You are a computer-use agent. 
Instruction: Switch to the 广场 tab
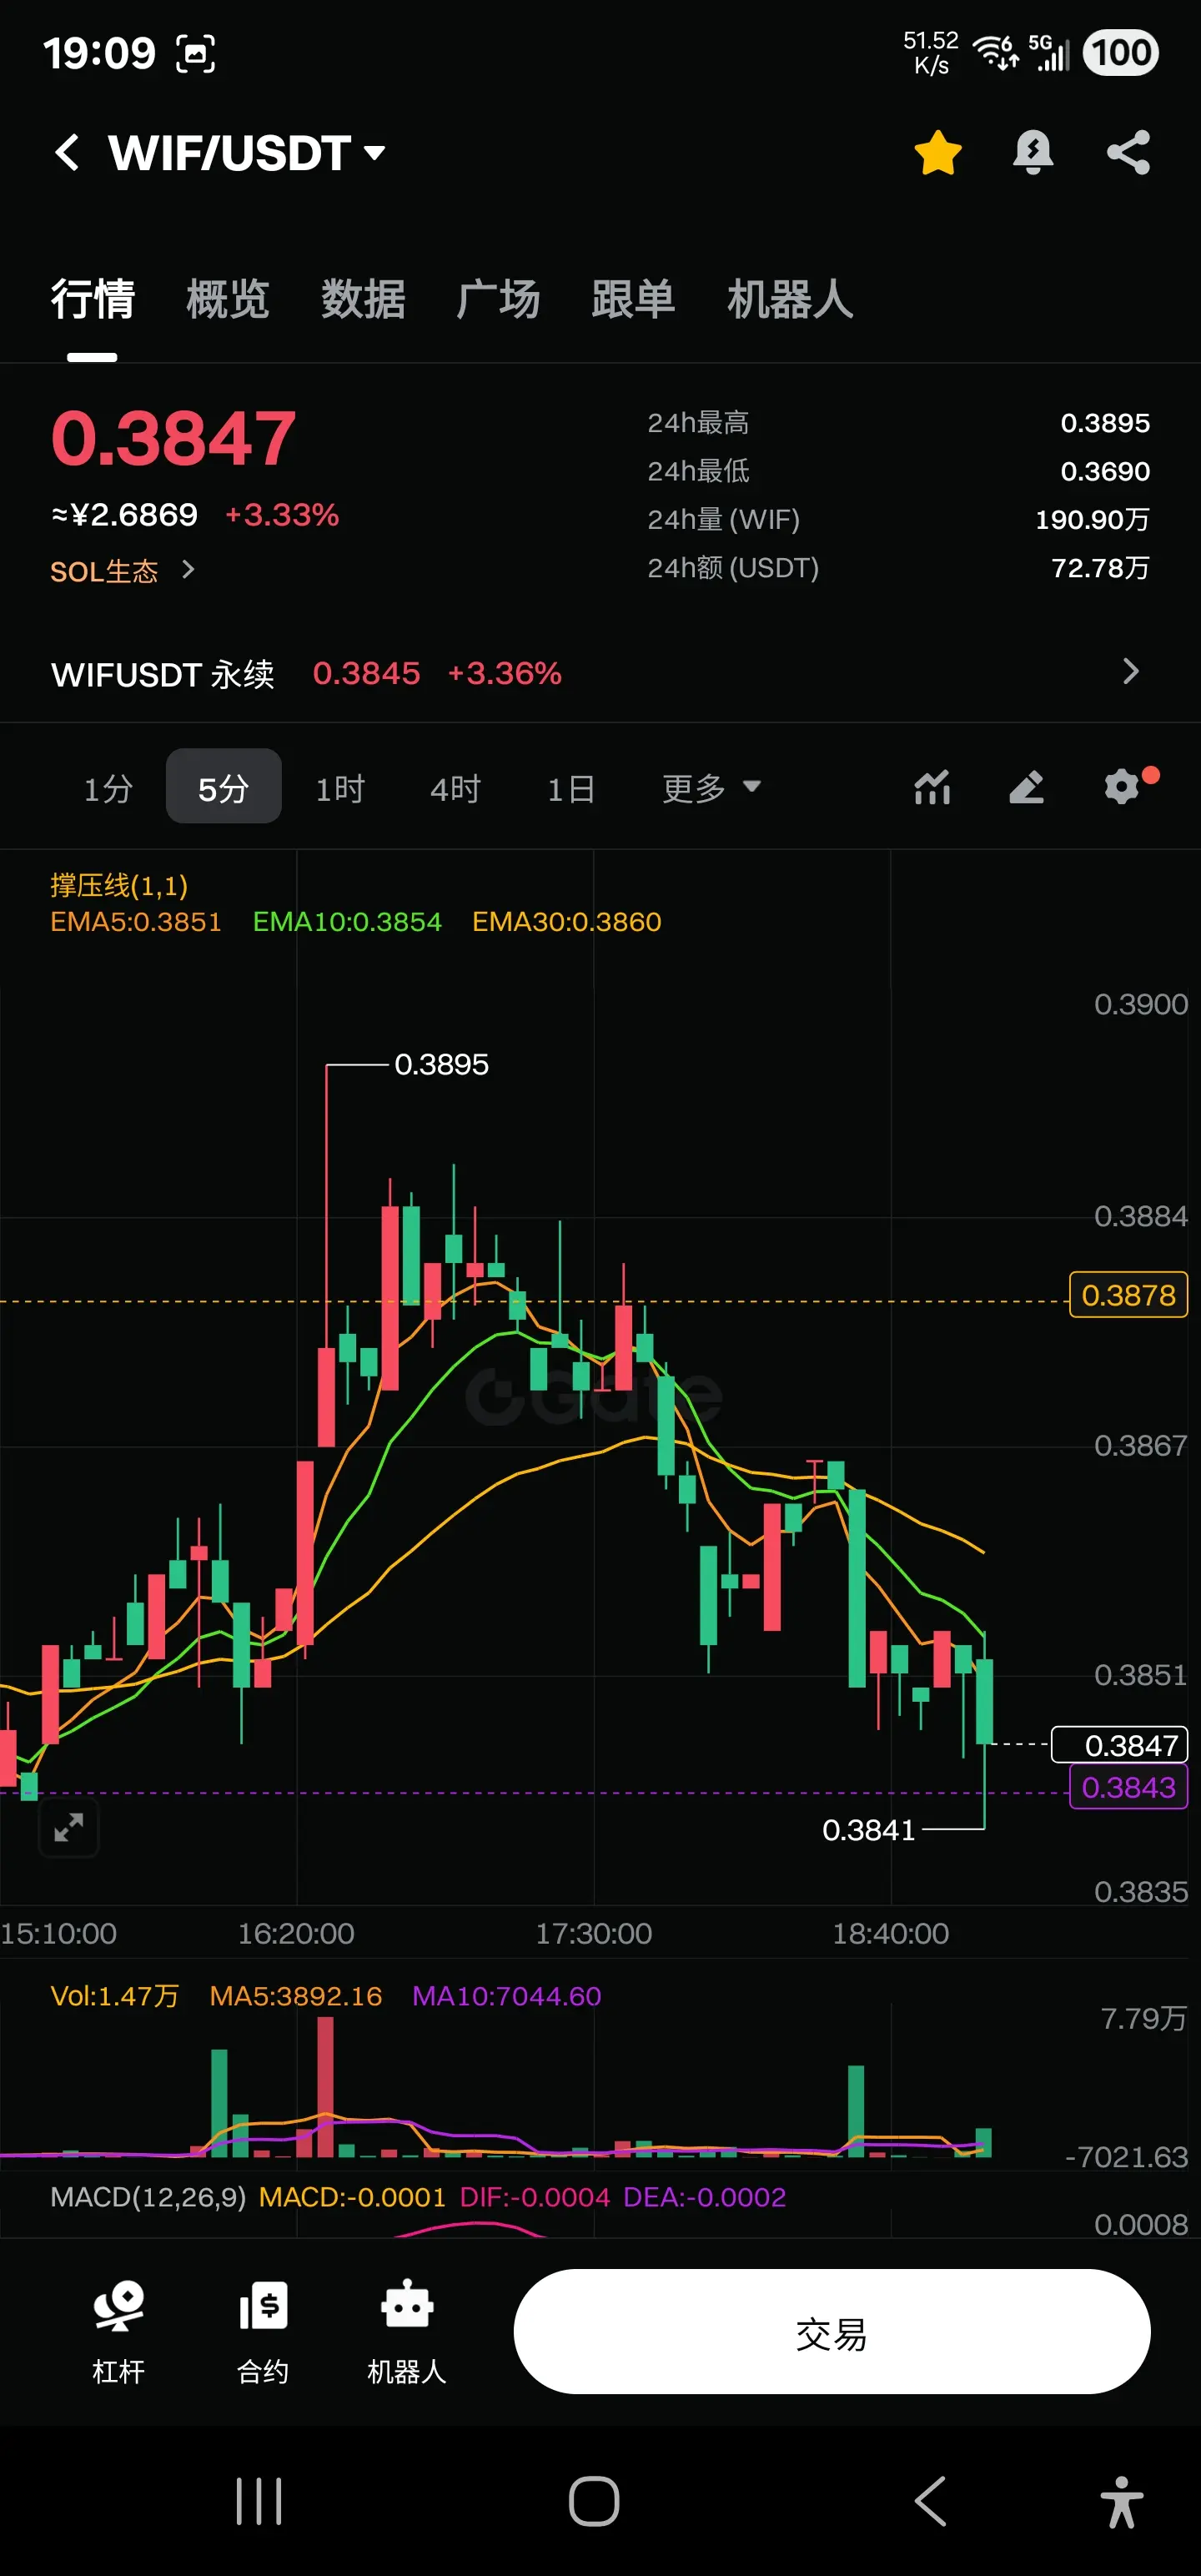coord(498,299)
